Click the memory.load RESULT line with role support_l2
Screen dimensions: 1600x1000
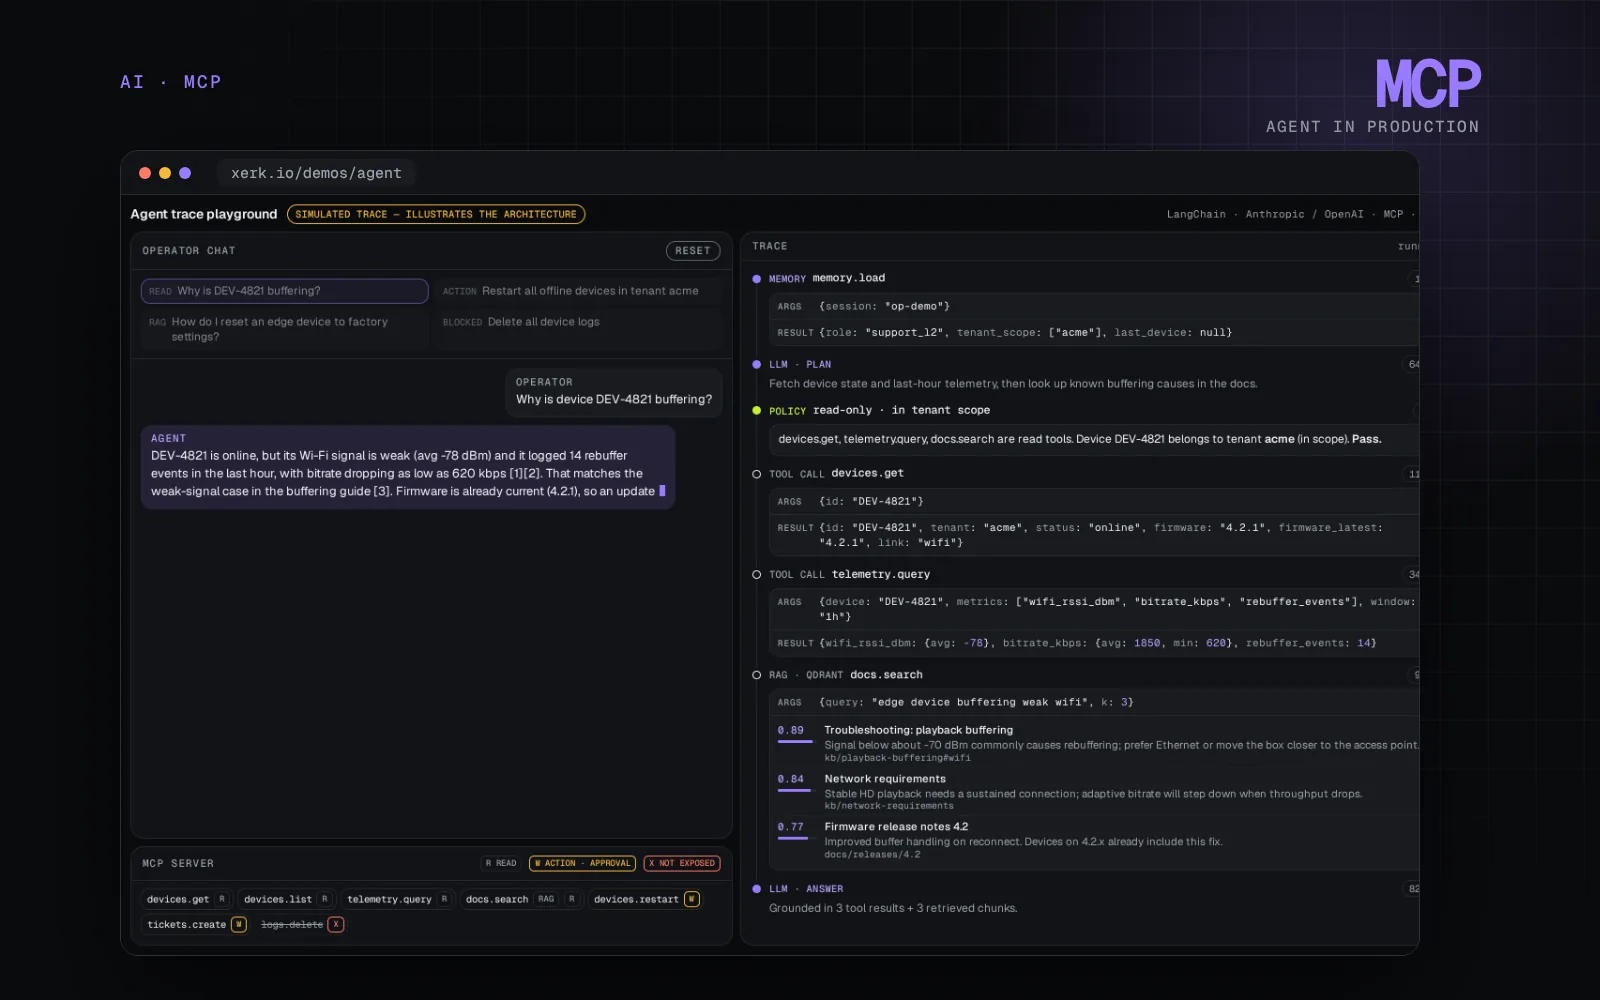pyautogui.click(x=1095, y=333)
